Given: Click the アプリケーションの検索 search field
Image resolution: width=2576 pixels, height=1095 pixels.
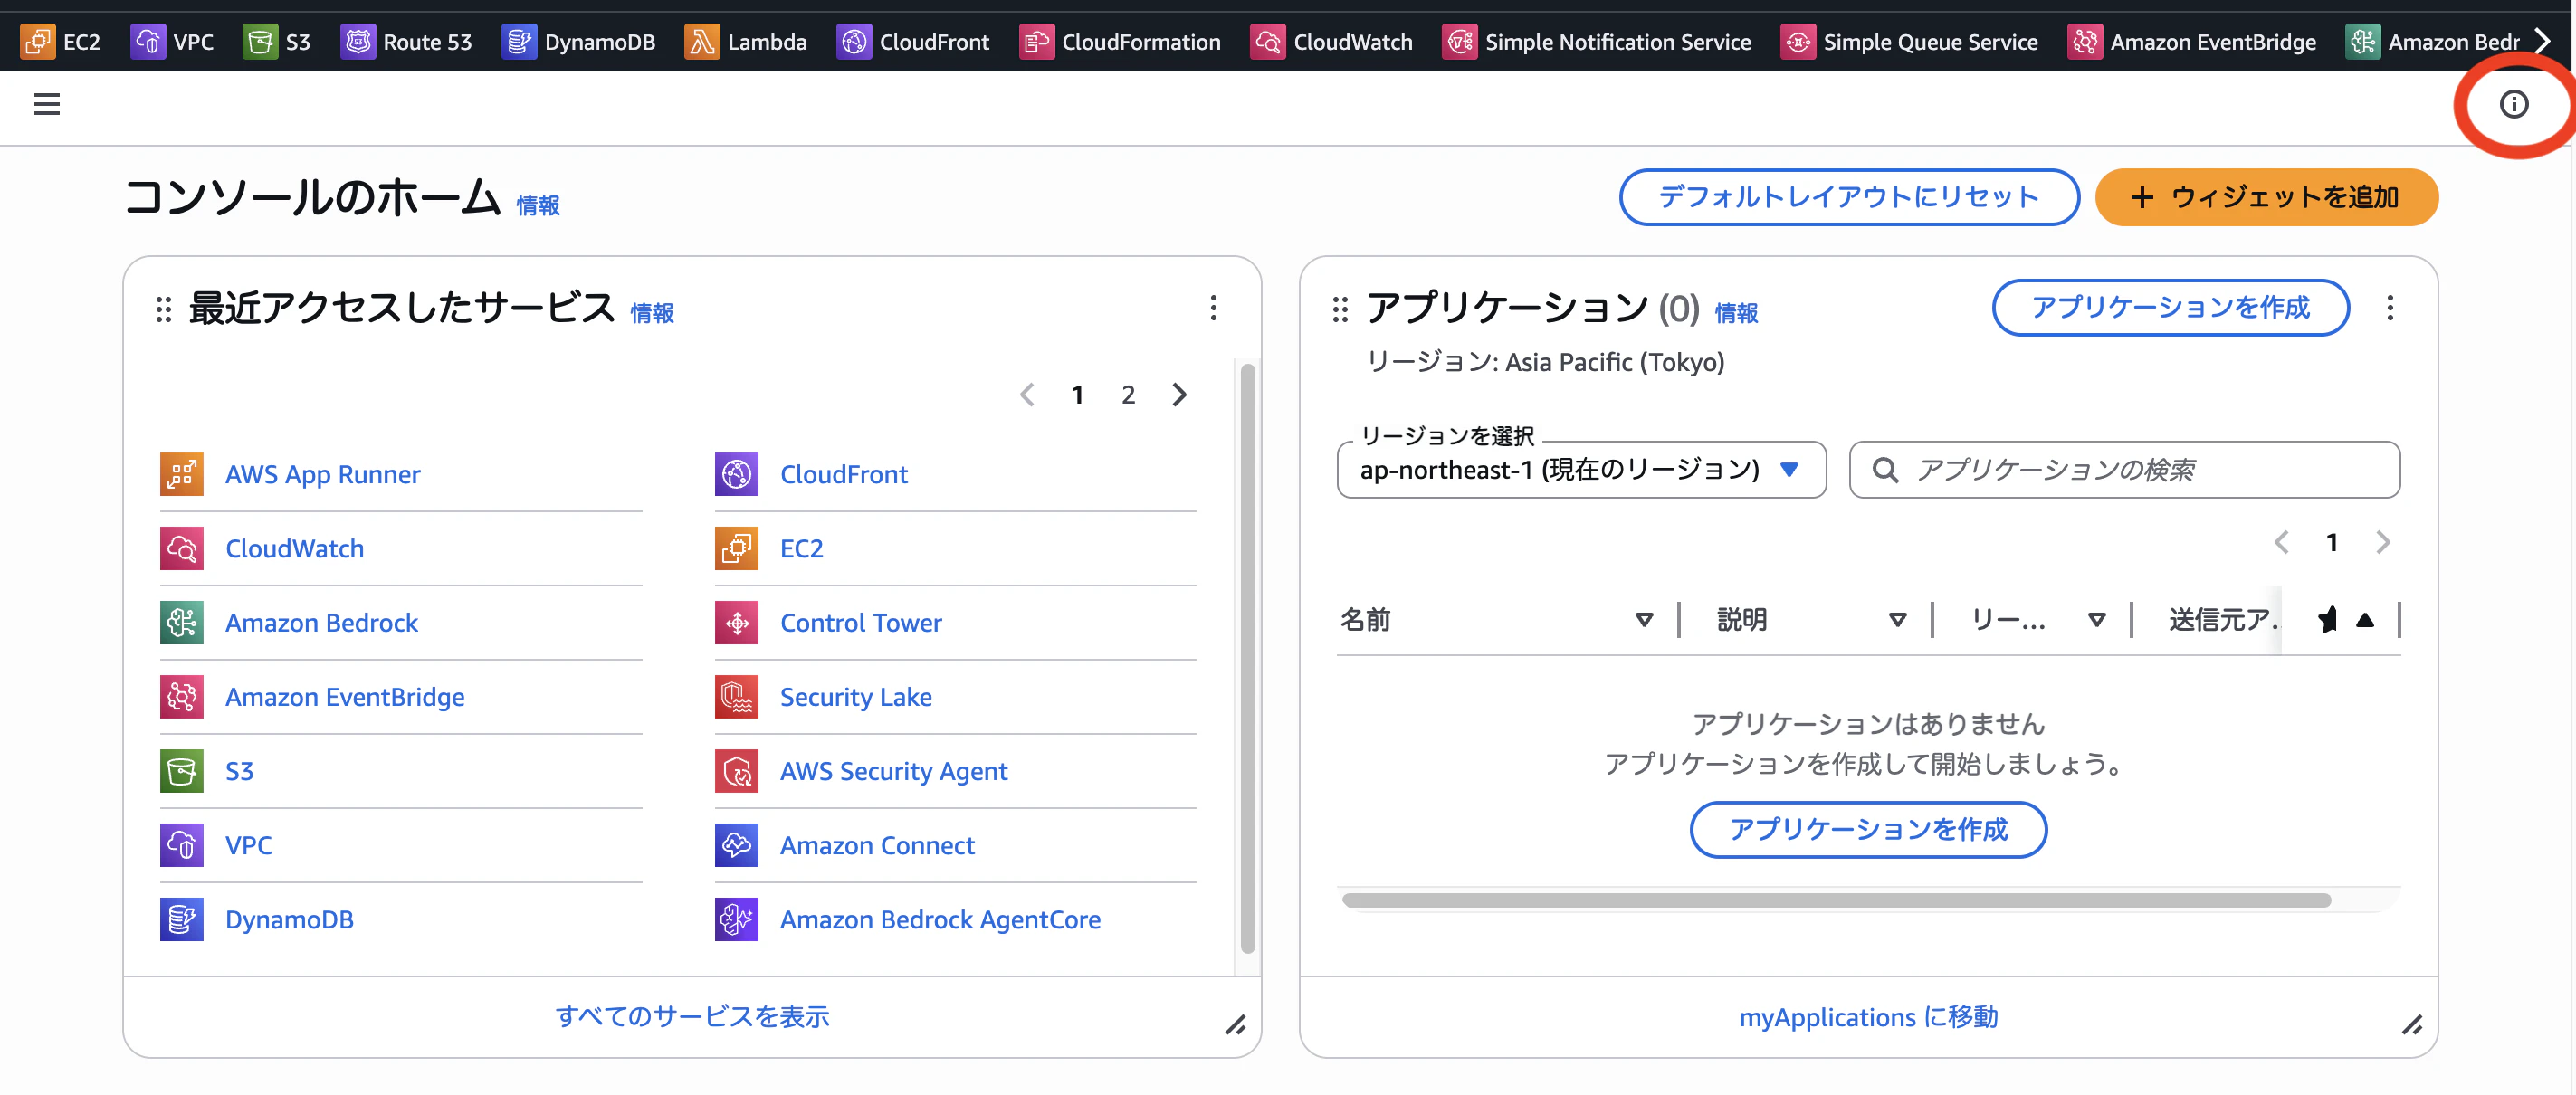Looking at the screenshot, I should [2125, 469].
